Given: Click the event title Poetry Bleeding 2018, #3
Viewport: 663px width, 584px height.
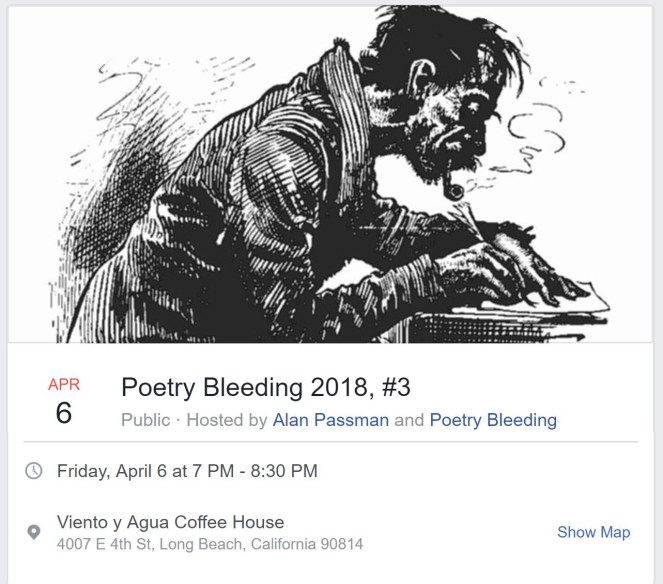Looking at the screenshot, I should 266,387.
